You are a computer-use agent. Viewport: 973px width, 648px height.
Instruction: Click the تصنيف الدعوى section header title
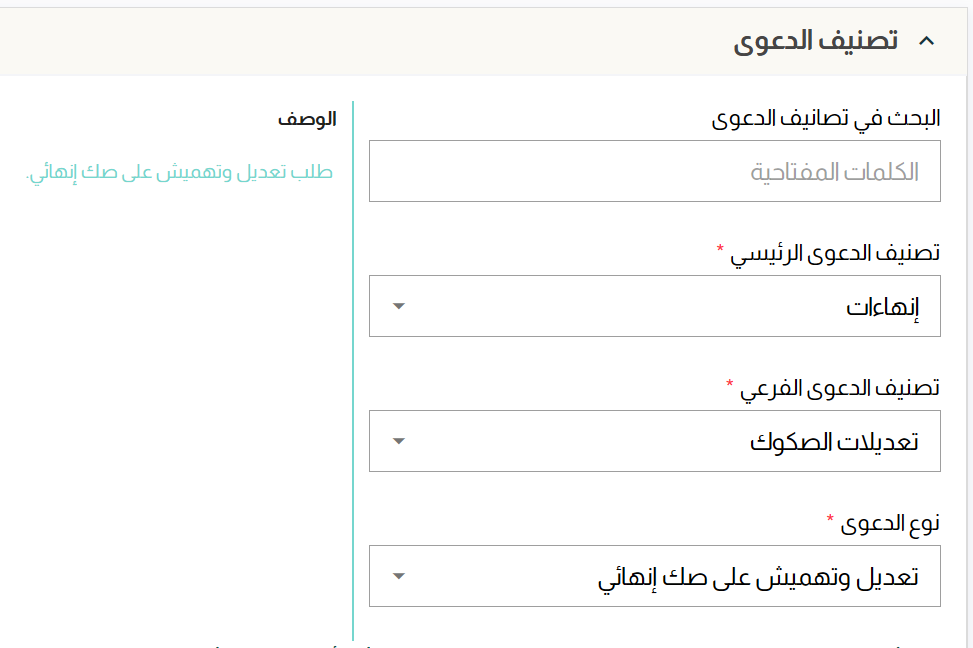[815, 41]
